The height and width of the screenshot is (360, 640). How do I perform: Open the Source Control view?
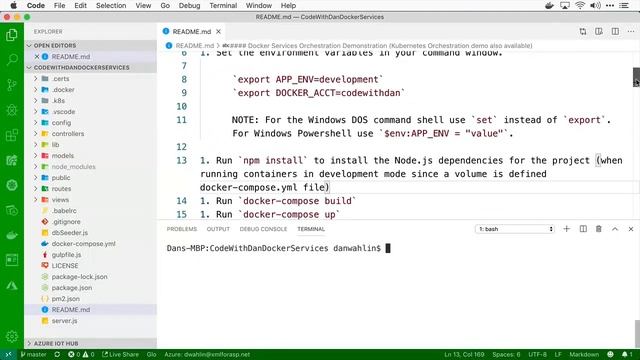click(12, 85)
